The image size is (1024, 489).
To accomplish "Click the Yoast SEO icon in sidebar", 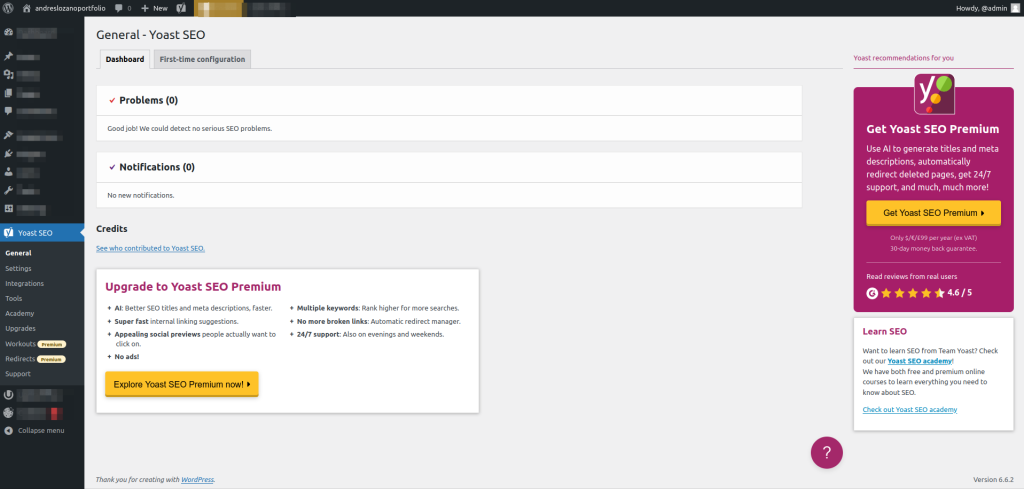I will click(x=8, y=232).
